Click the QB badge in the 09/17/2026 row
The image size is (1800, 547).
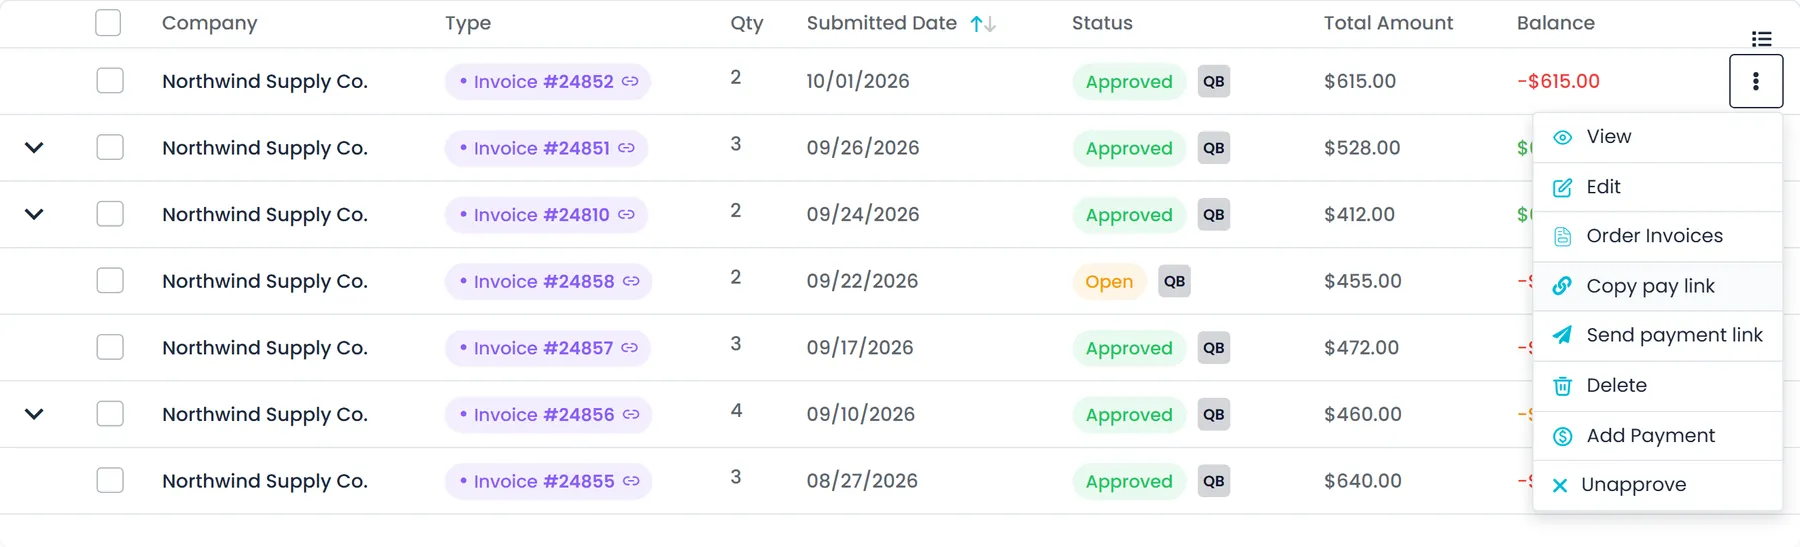pyautogui.click(x=1213, y=348)
